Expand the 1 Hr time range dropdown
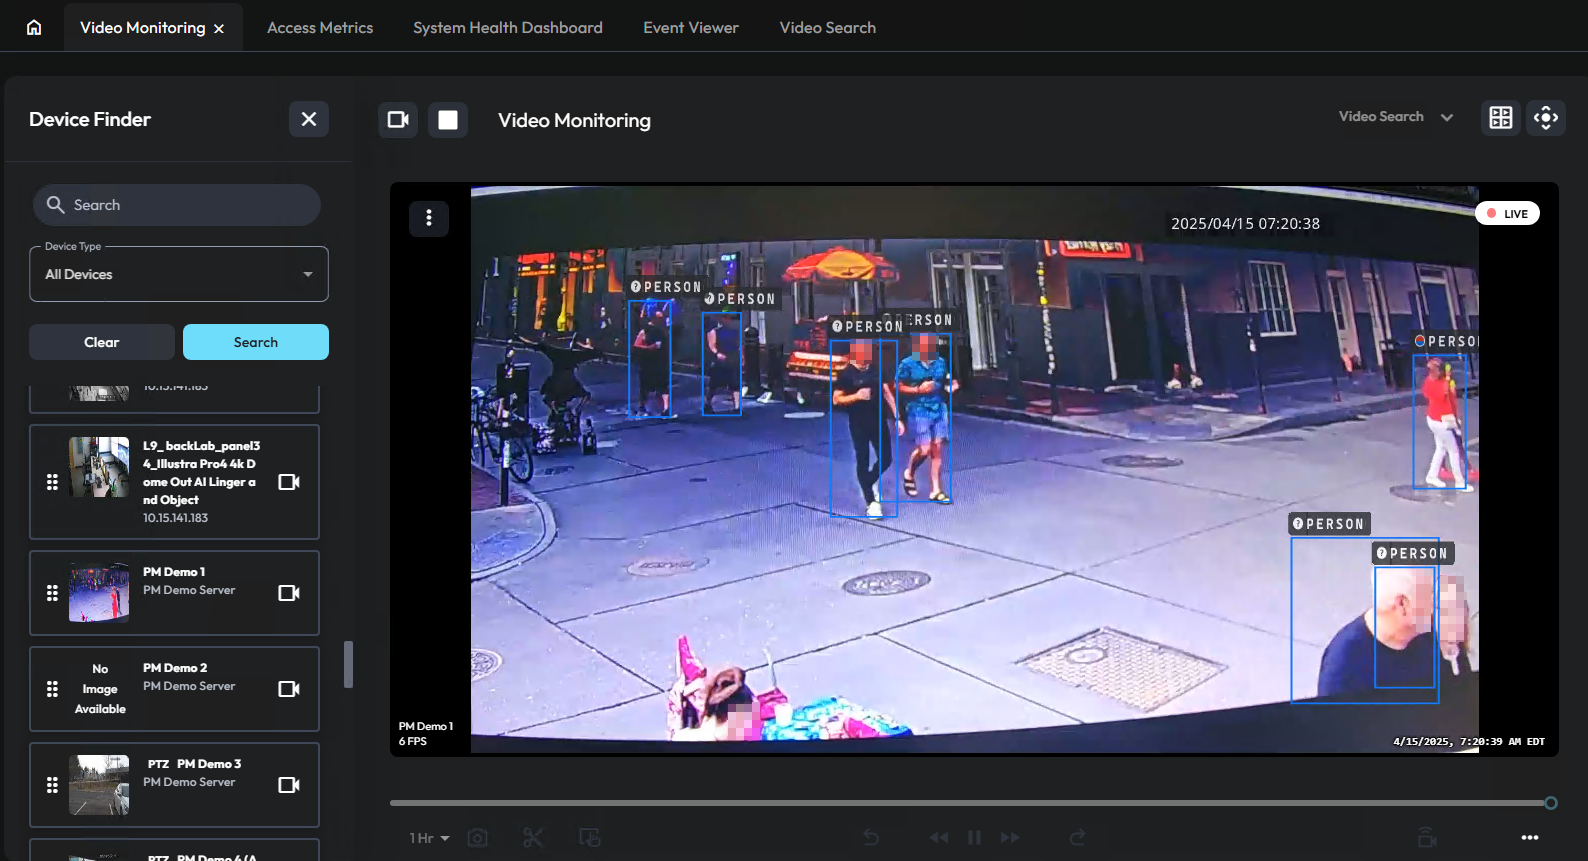Screen dimensions: 1588x861 click(x=429, y=838)
